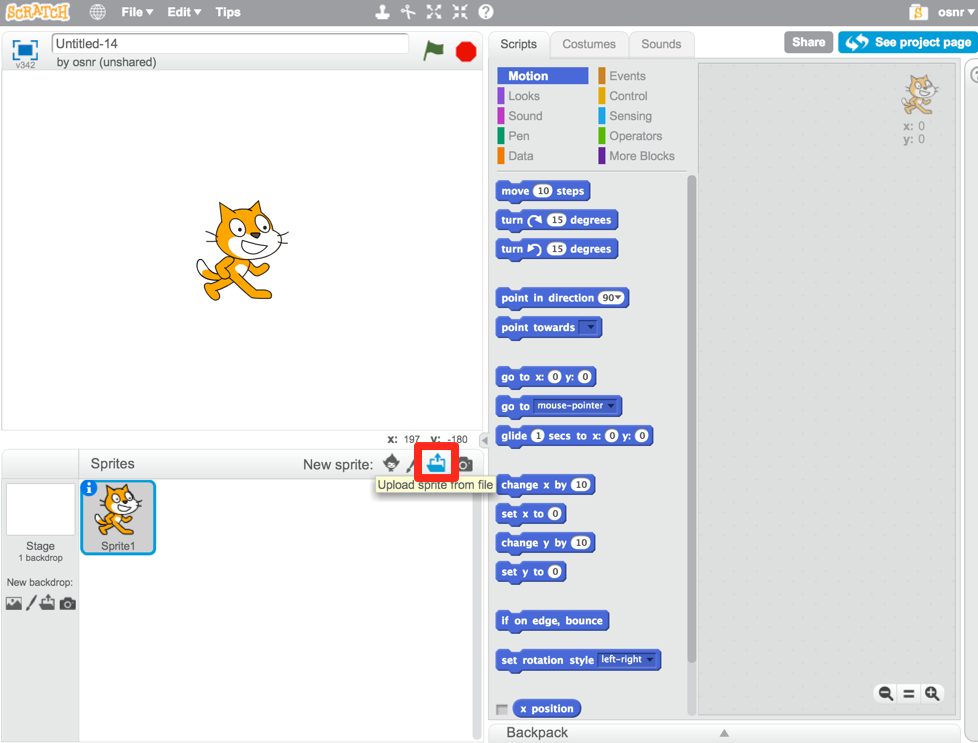The width and height of the screenshot is (978, 743).
Task: Click the move 10 steps block
Action: click(x=543, y=191)
